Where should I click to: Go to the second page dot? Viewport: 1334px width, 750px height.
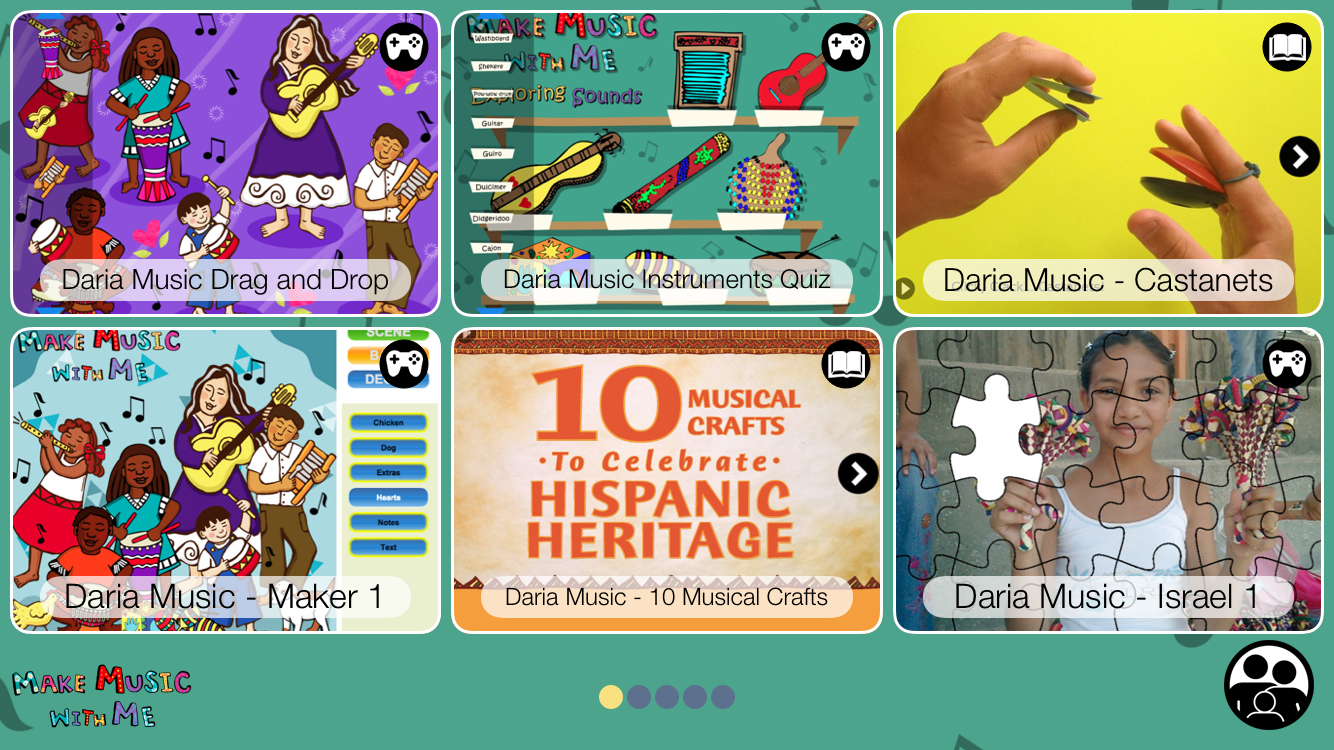coord(639,697)
